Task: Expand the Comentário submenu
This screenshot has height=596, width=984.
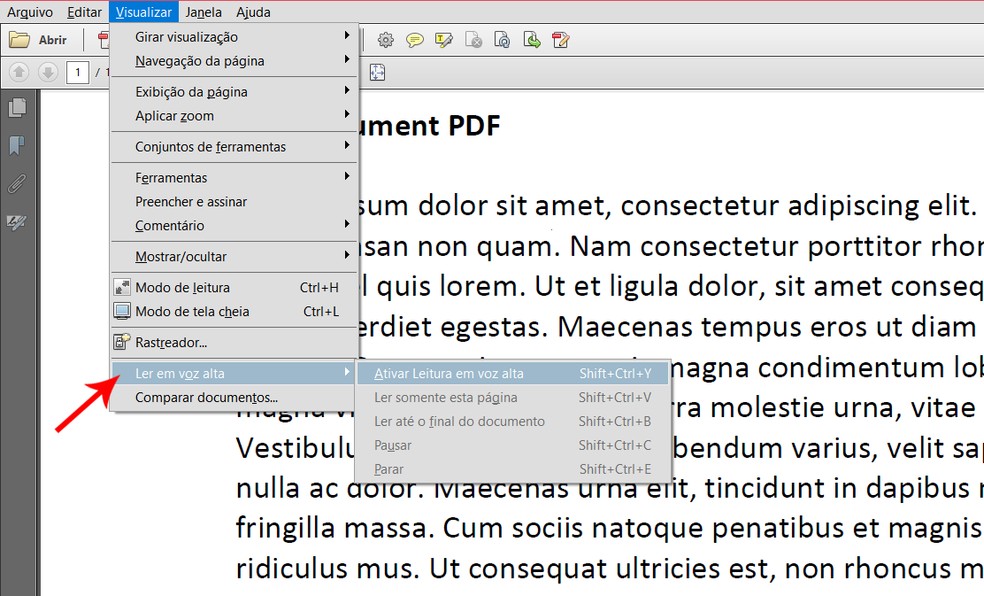Action: point(234,225)
